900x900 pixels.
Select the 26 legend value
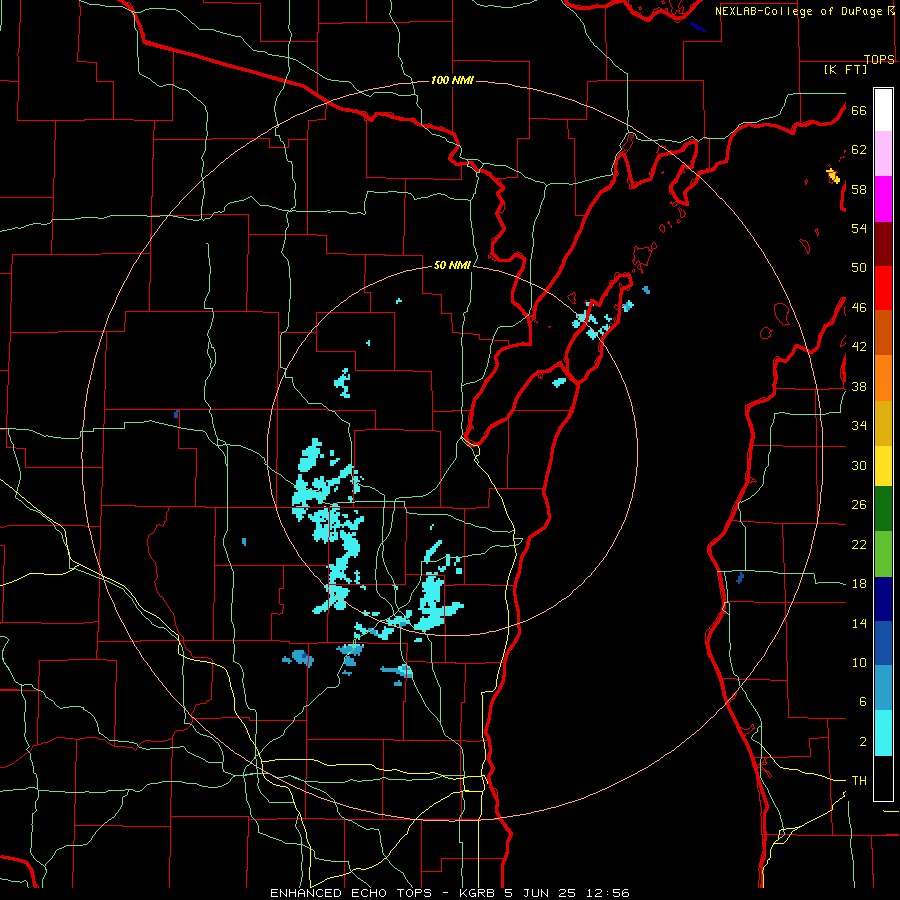click(859, 505)
